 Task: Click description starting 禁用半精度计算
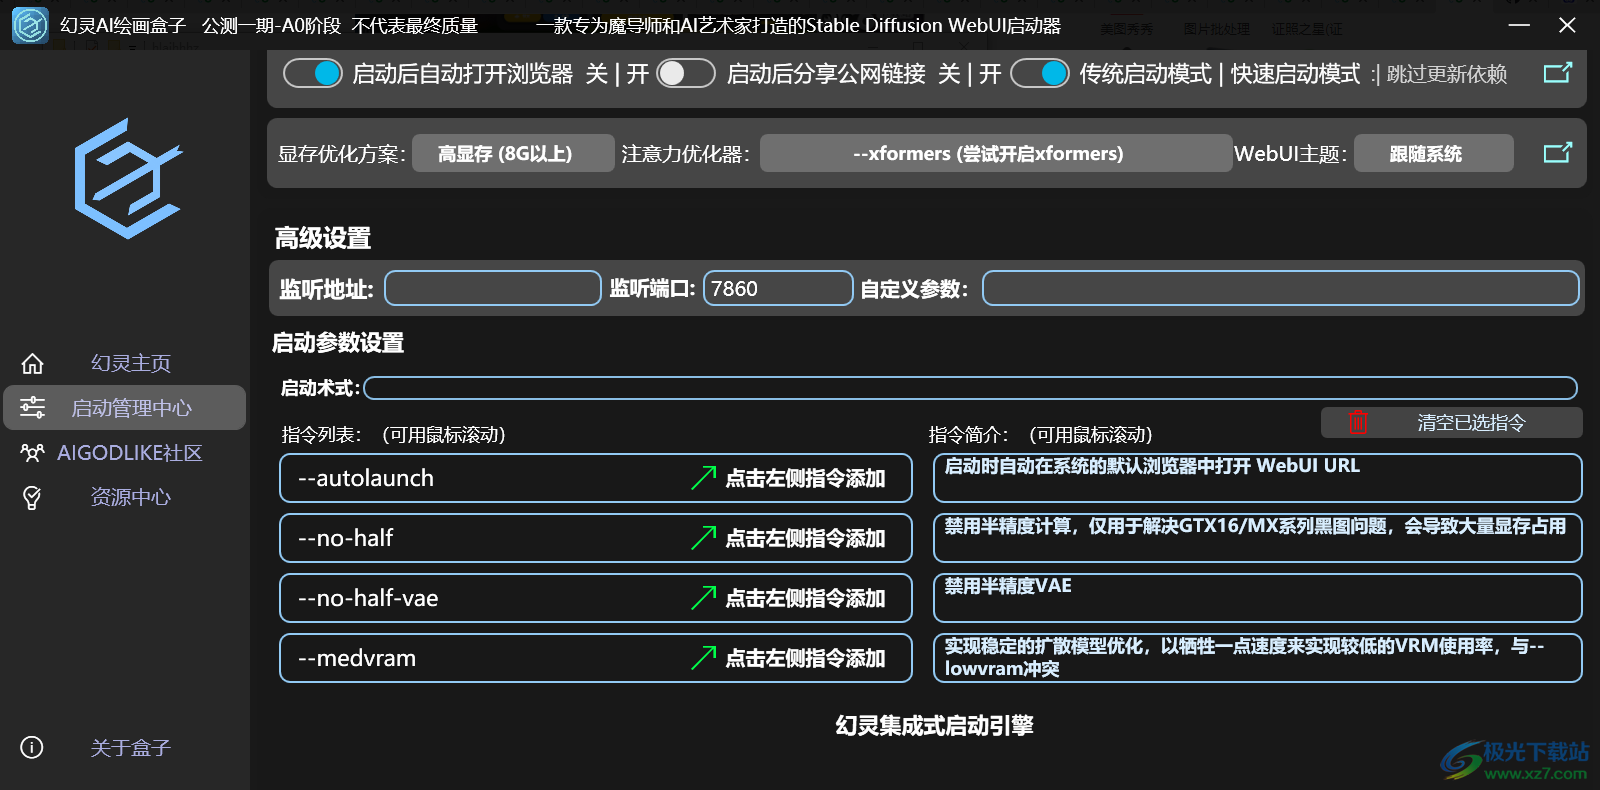pyautogui.click(x=1258, y=538)
